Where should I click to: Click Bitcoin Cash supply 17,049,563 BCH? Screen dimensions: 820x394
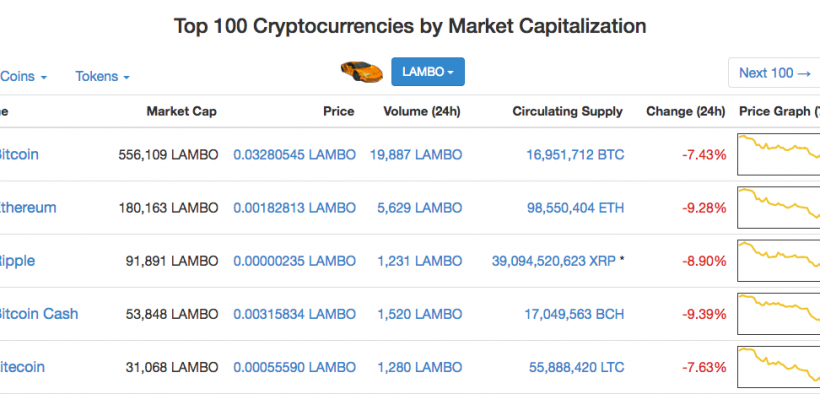coord(574,314)
